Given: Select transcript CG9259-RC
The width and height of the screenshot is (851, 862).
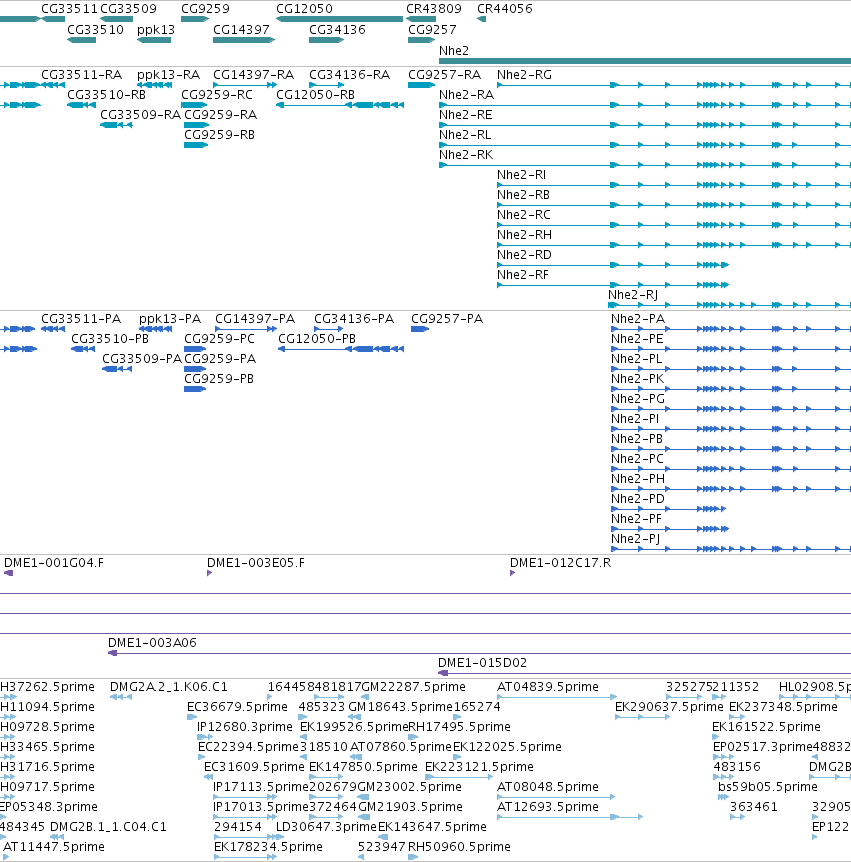Looking at the screenshot, I should point(217,95).
